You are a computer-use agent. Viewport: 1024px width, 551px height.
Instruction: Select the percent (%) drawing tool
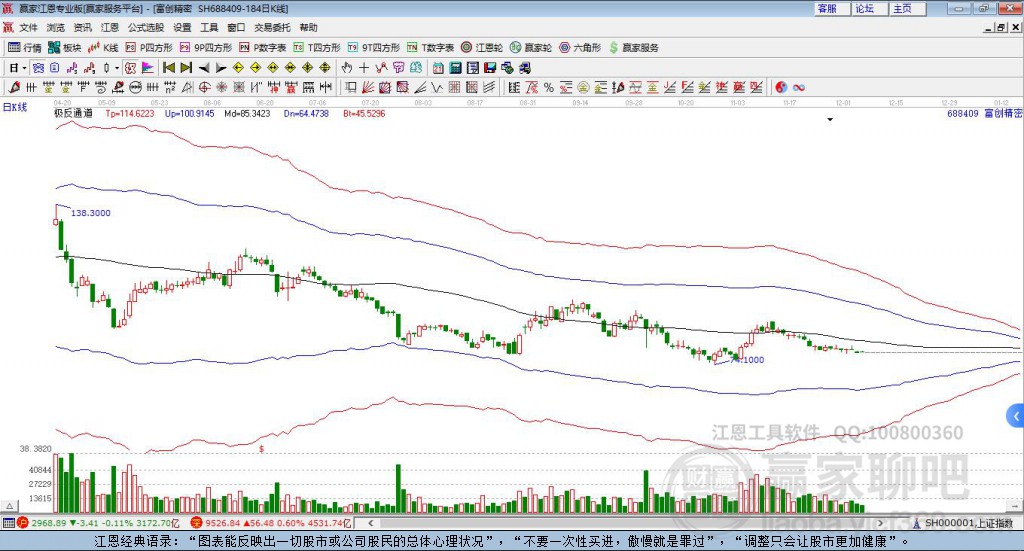tap(549, 87)
